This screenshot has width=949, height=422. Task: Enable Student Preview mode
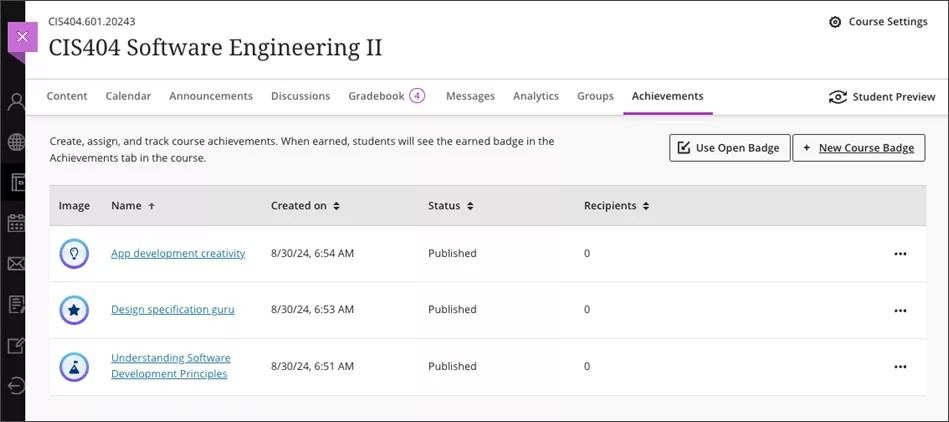pyautogui.click(x=882, y=97)
